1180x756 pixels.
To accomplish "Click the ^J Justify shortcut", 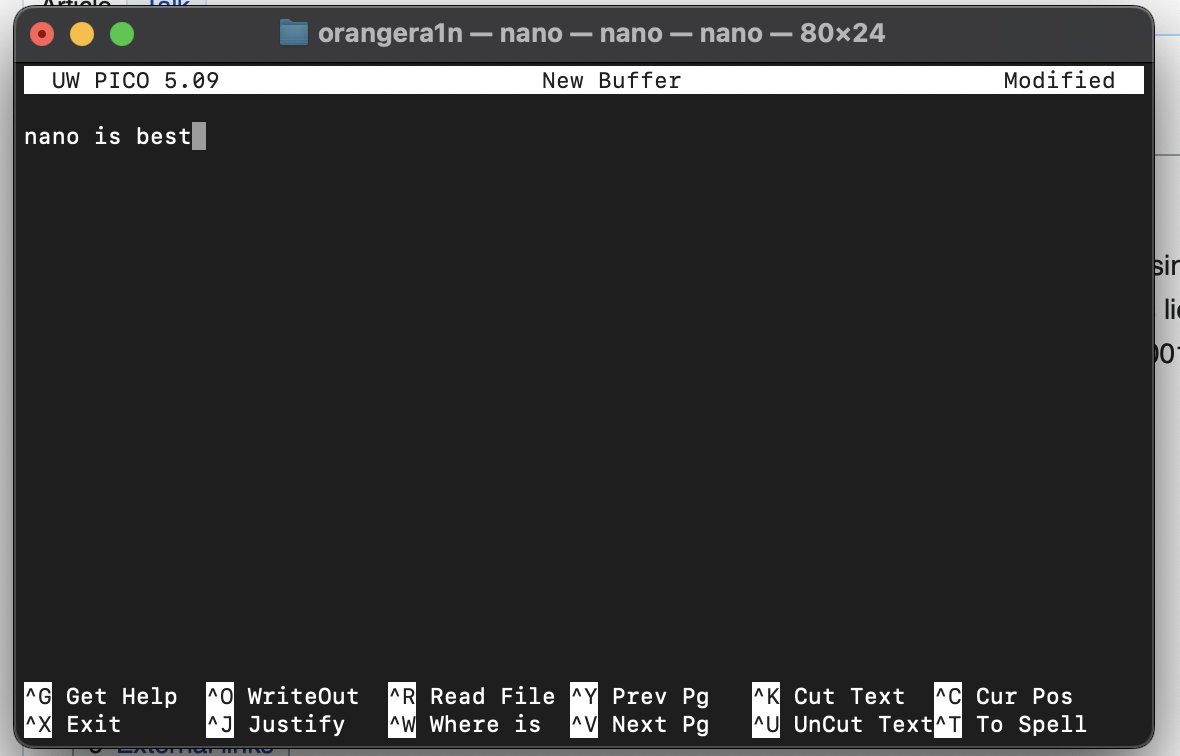I will click(x=275, y=724).
